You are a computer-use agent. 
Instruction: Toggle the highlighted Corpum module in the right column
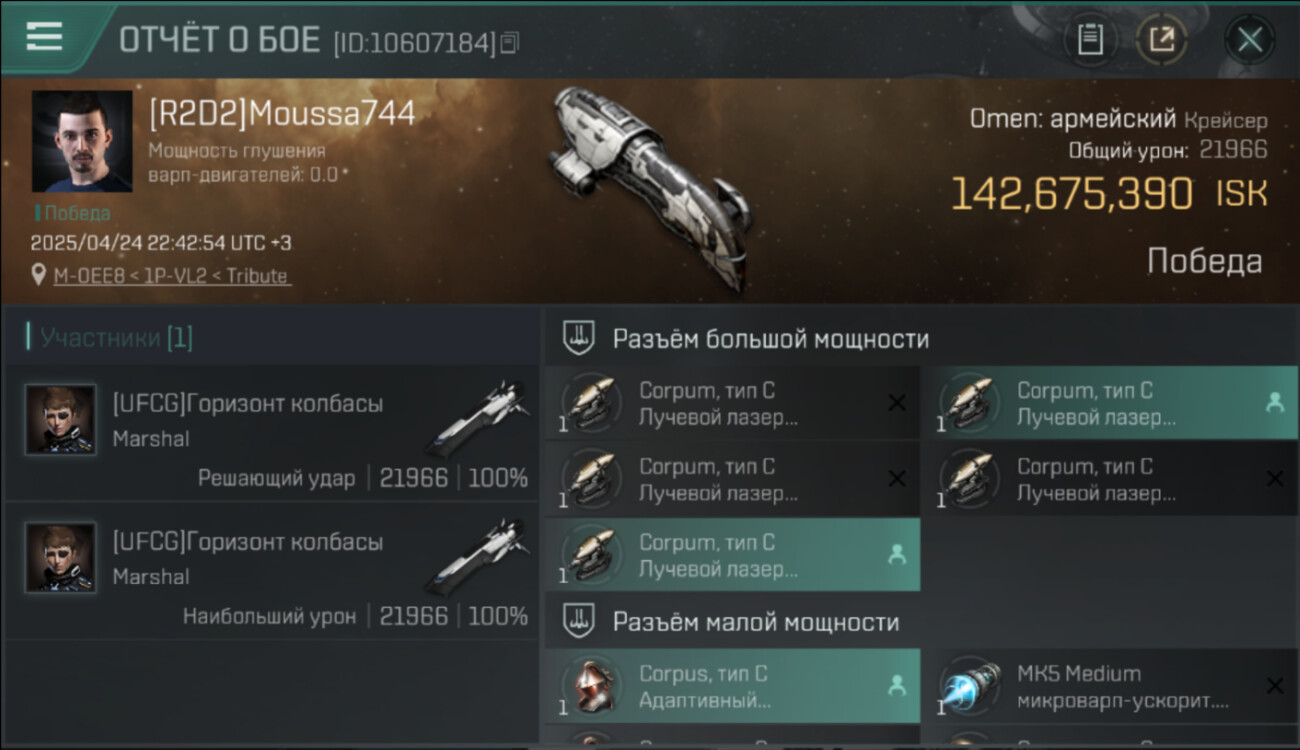[x=1110, y=403]
